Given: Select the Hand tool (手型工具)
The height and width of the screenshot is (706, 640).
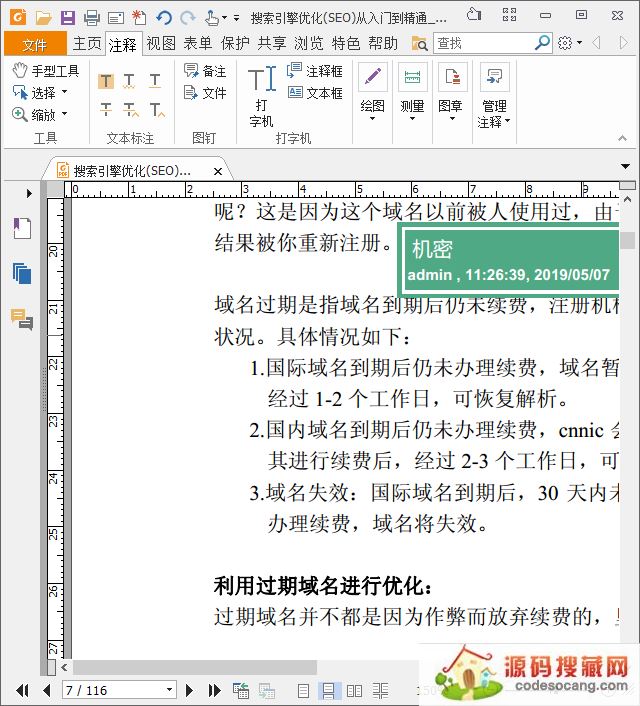Looking at the screenshot, I should [x=46, y=71].
